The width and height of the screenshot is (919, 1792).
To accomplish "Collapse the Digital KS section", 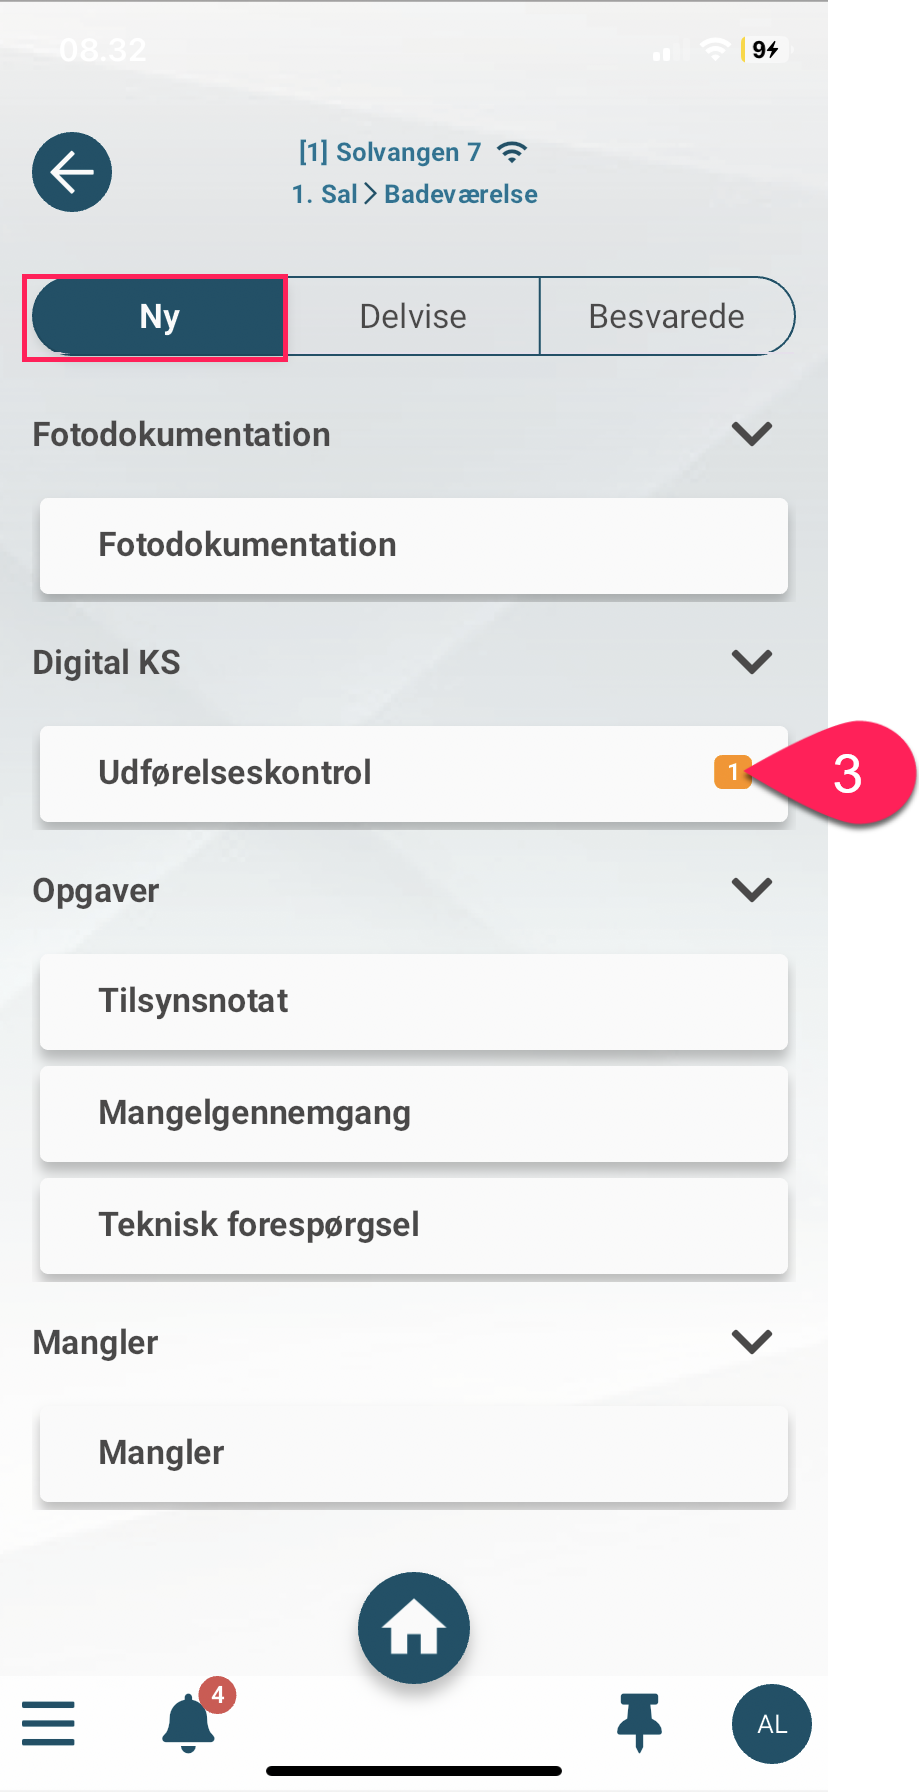I will coord(752,662).
